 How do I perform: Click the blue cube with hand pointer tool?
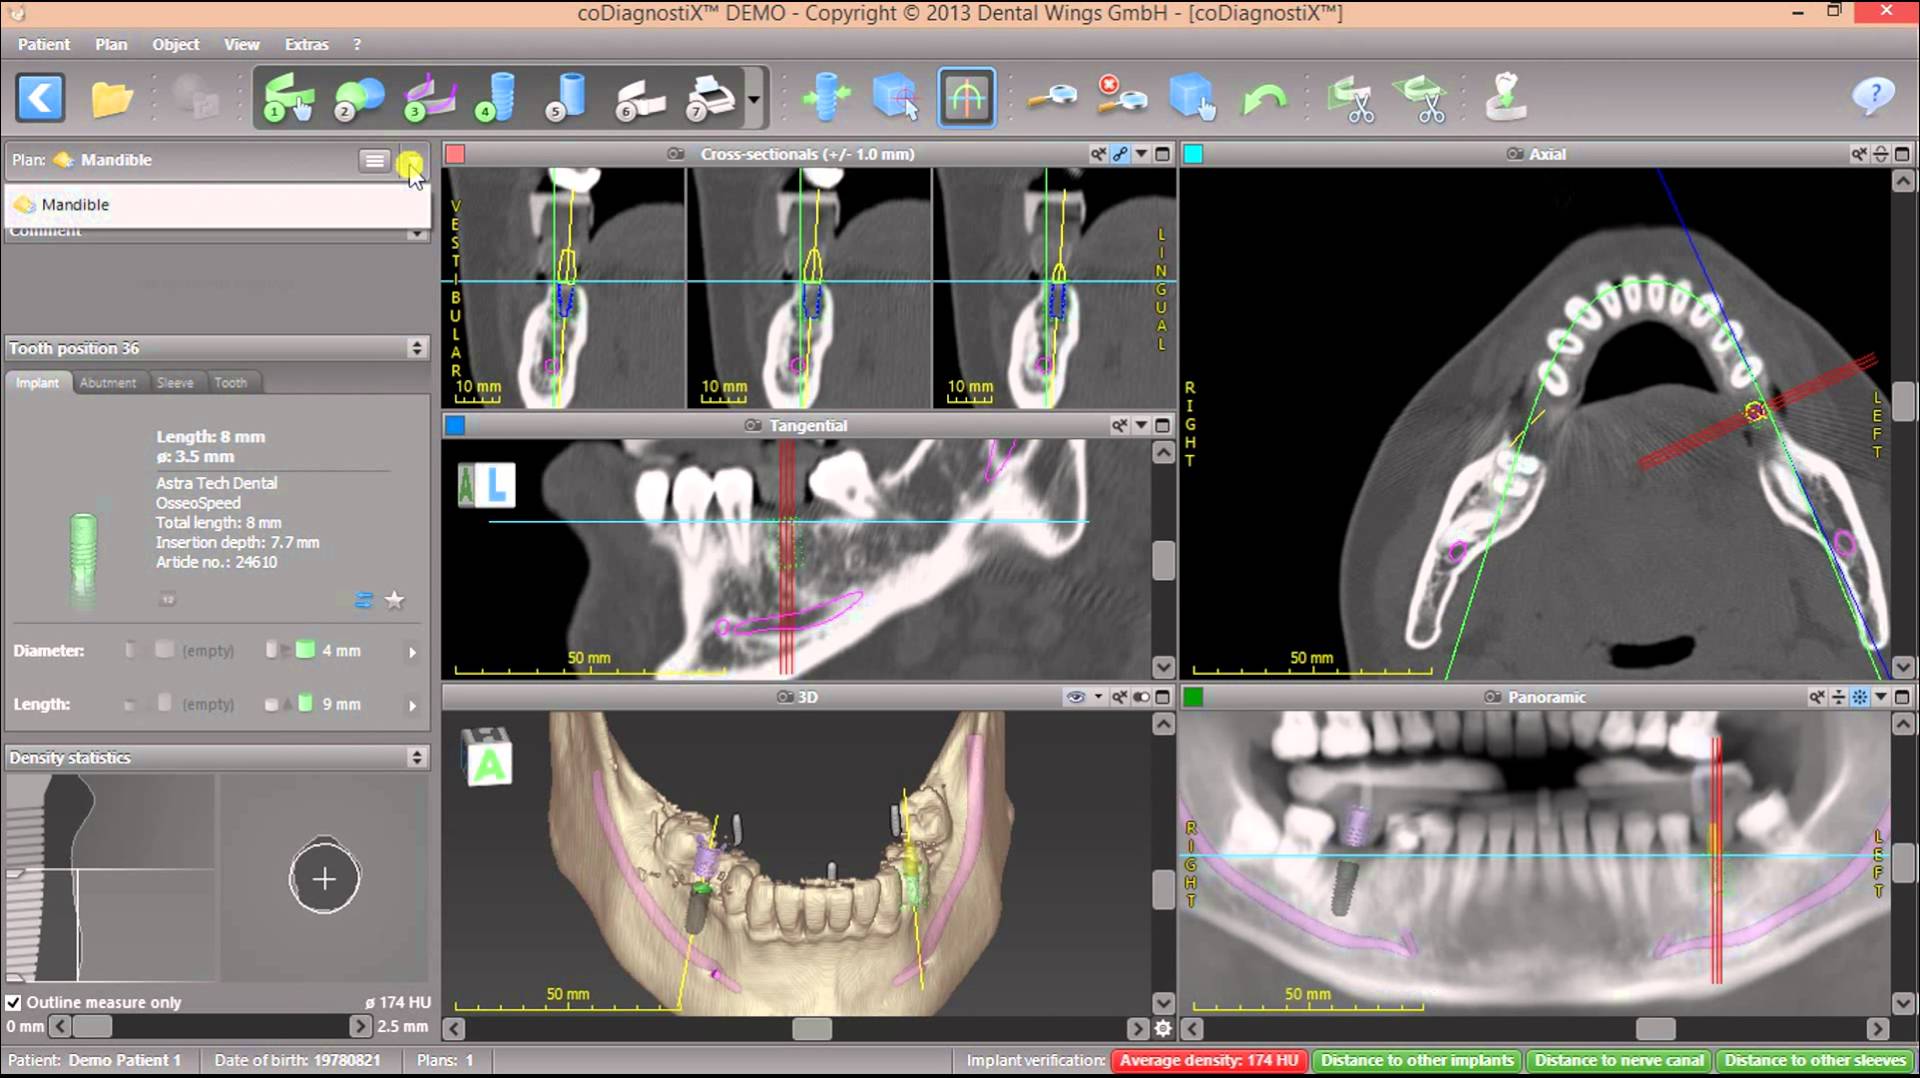pos(1192,98)
